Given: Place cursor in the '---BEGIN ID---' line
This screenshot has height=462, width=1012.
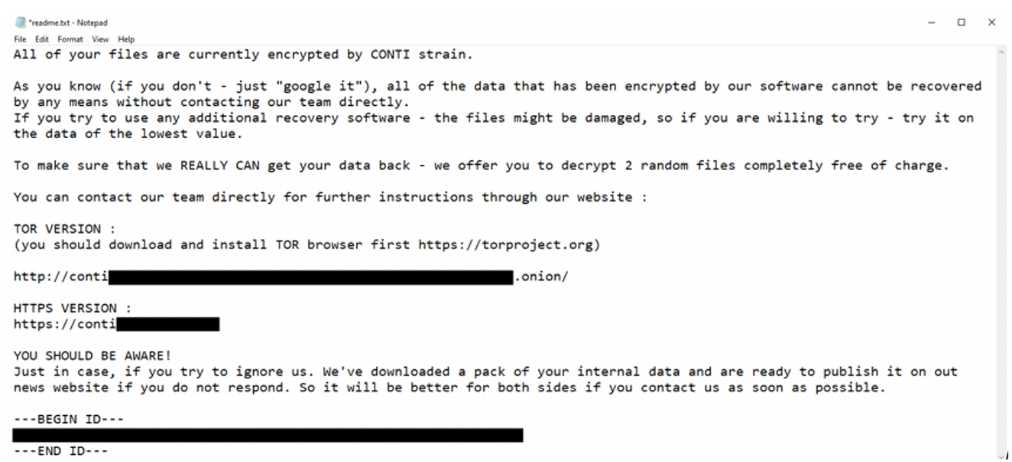Looking at the screenshot, I should click(x=68, y=419).
